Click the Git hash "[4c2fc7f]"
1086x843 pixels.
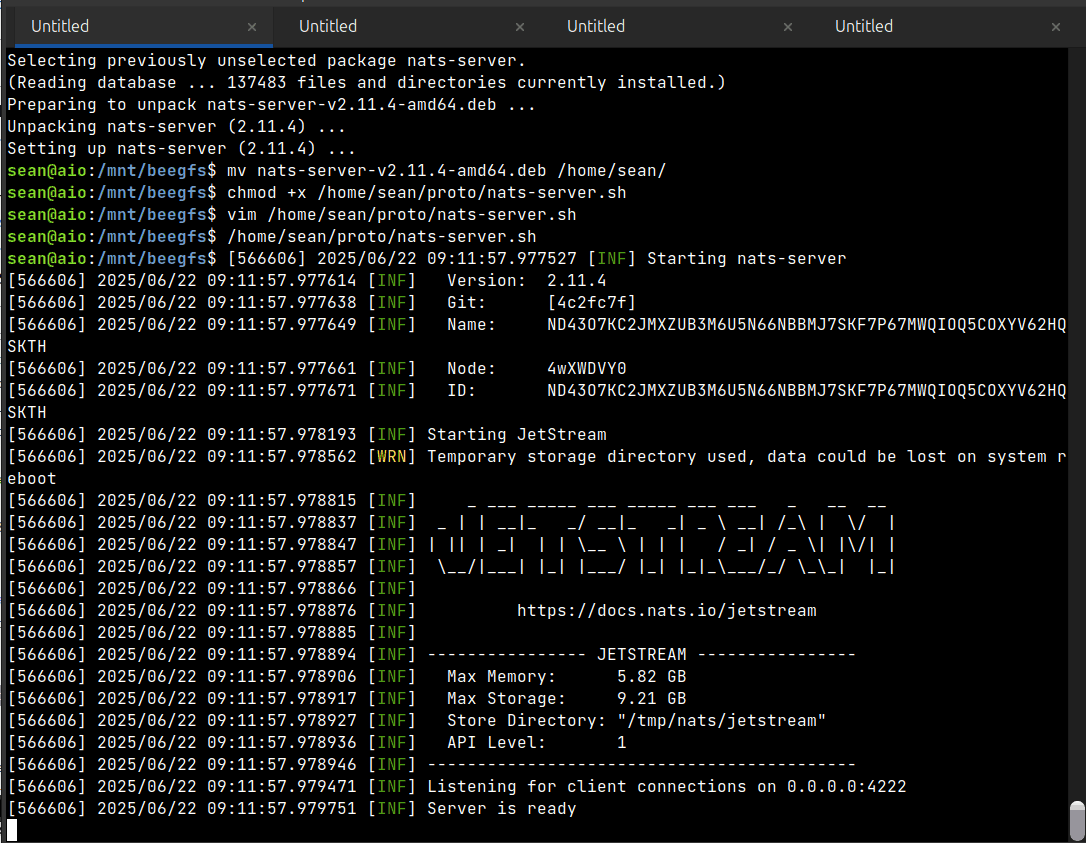(x=591, y=303)
